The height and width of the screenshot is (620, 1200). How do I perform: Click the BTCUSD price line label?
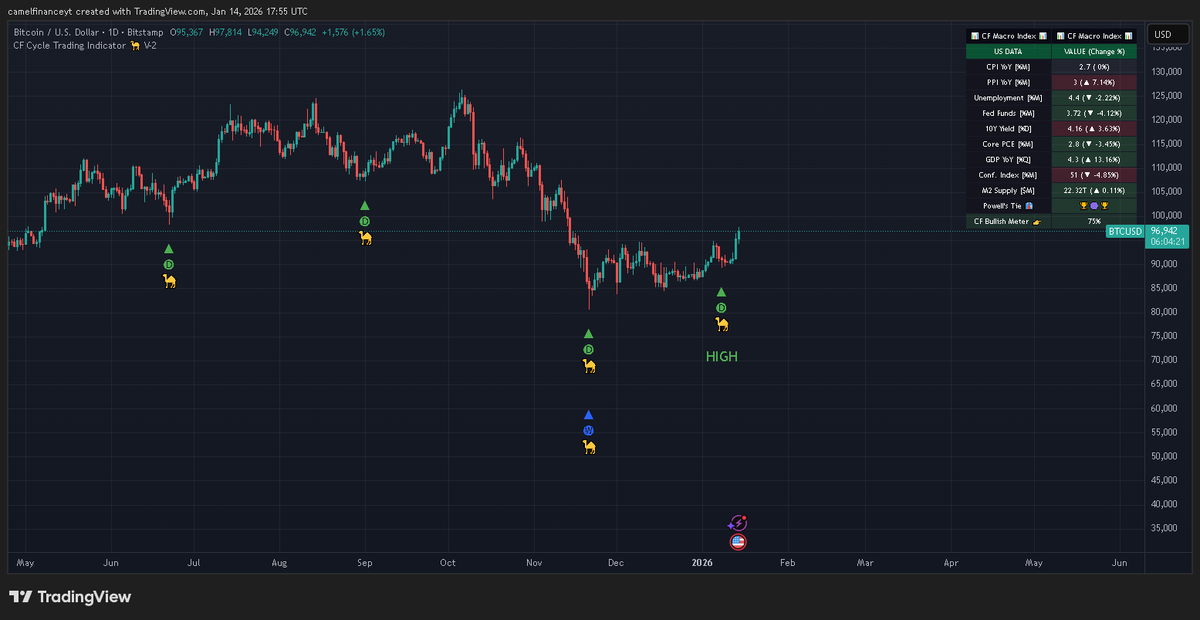click(x=1125, y=231)
